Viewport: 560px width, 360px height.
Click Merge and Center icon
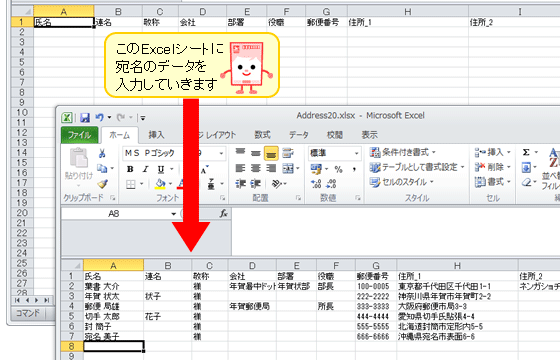click(288, 168)
